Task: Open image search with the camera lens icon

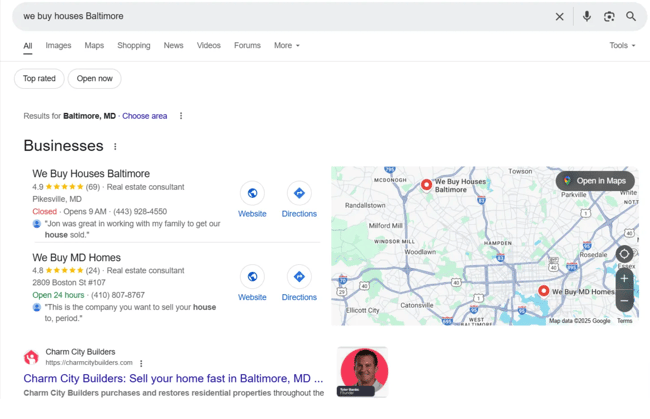Action: [609, 17]
